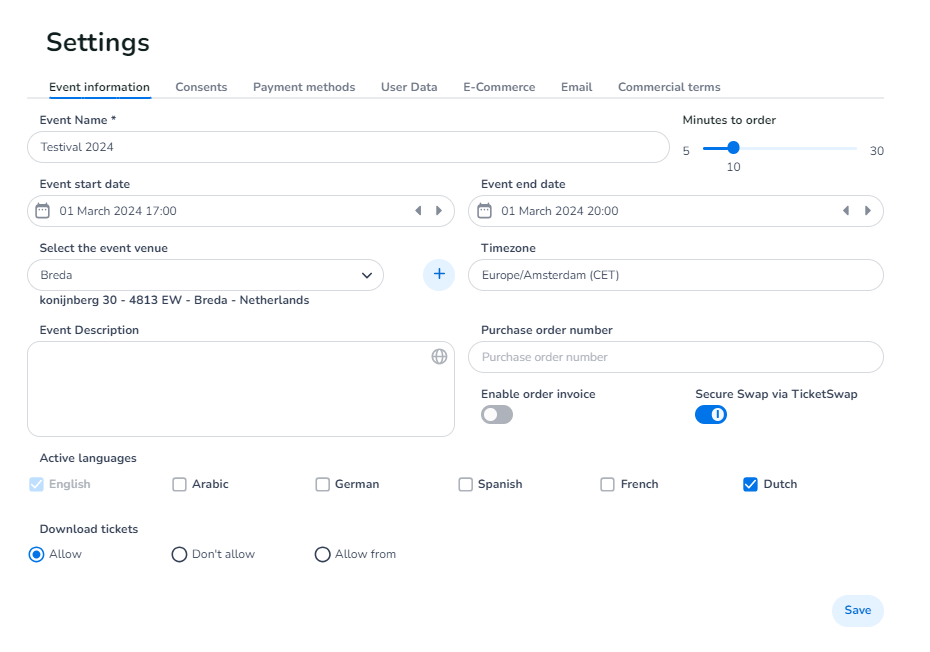Open the E-Commerce tab
This screenshot has height=652, width=930.
(499, 87)
